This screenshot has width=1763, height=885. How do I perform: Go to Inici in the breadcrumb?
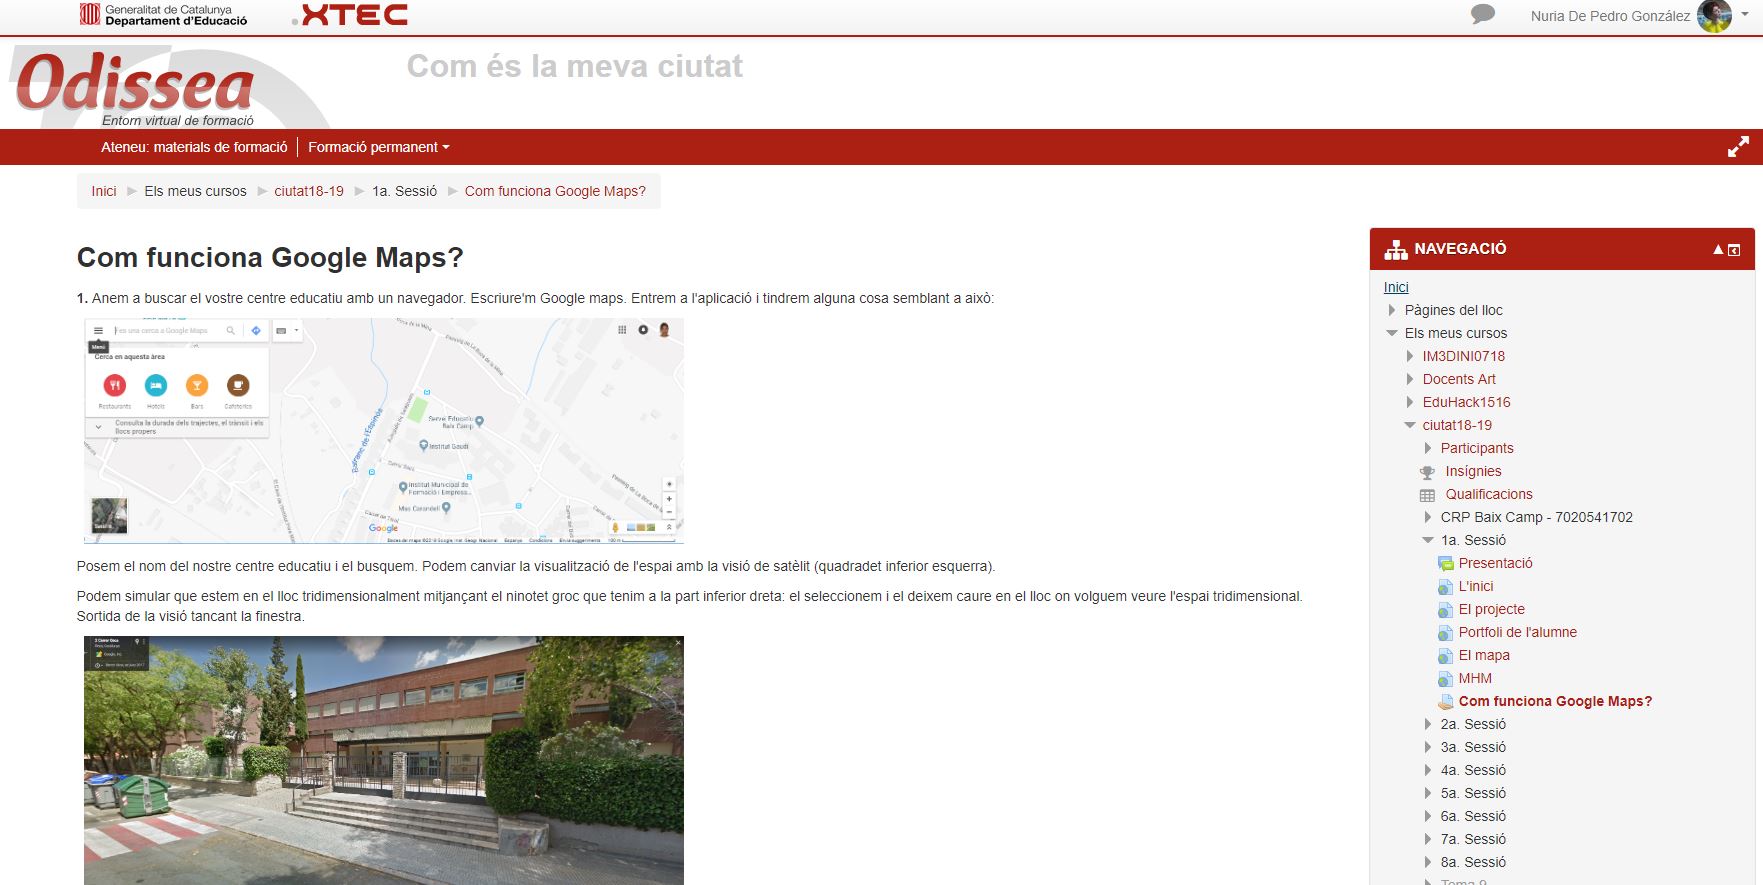pyautogui.click(x=104, y=191)
